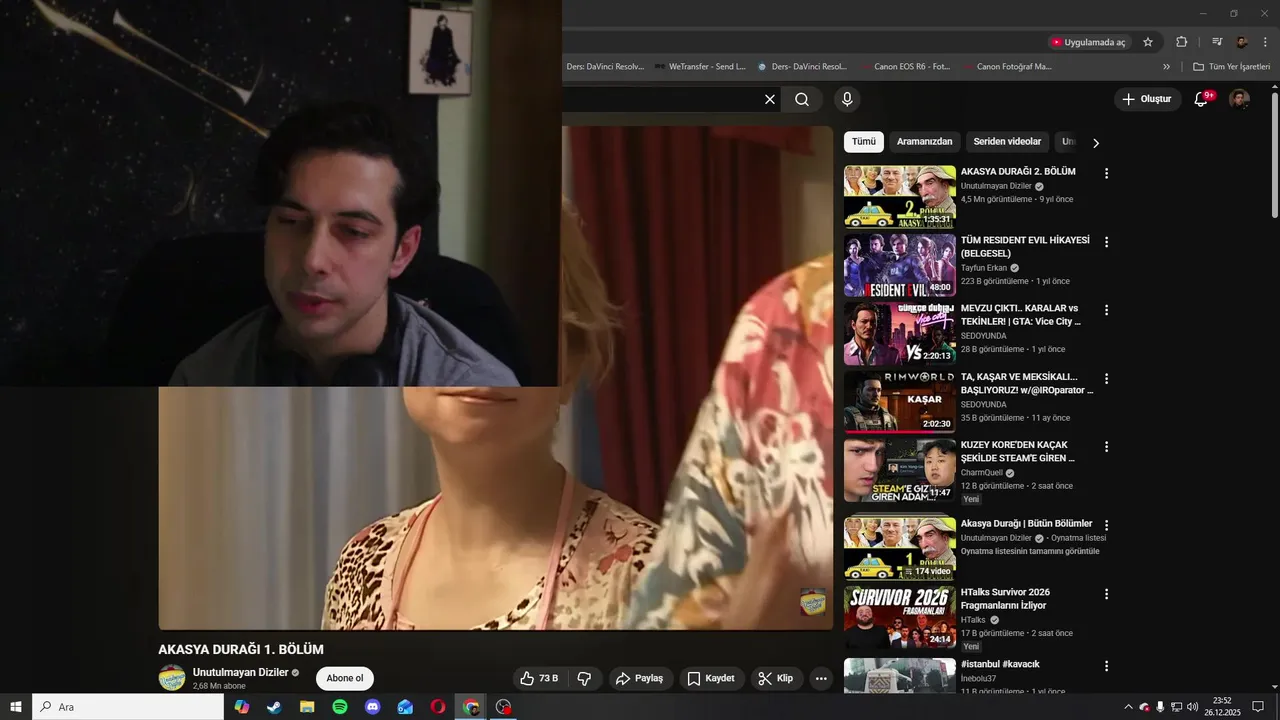The height and width of the screenshot is (720, 1280).
Task: Click the Windows taskbar search box
Action: tap(128, 707)
